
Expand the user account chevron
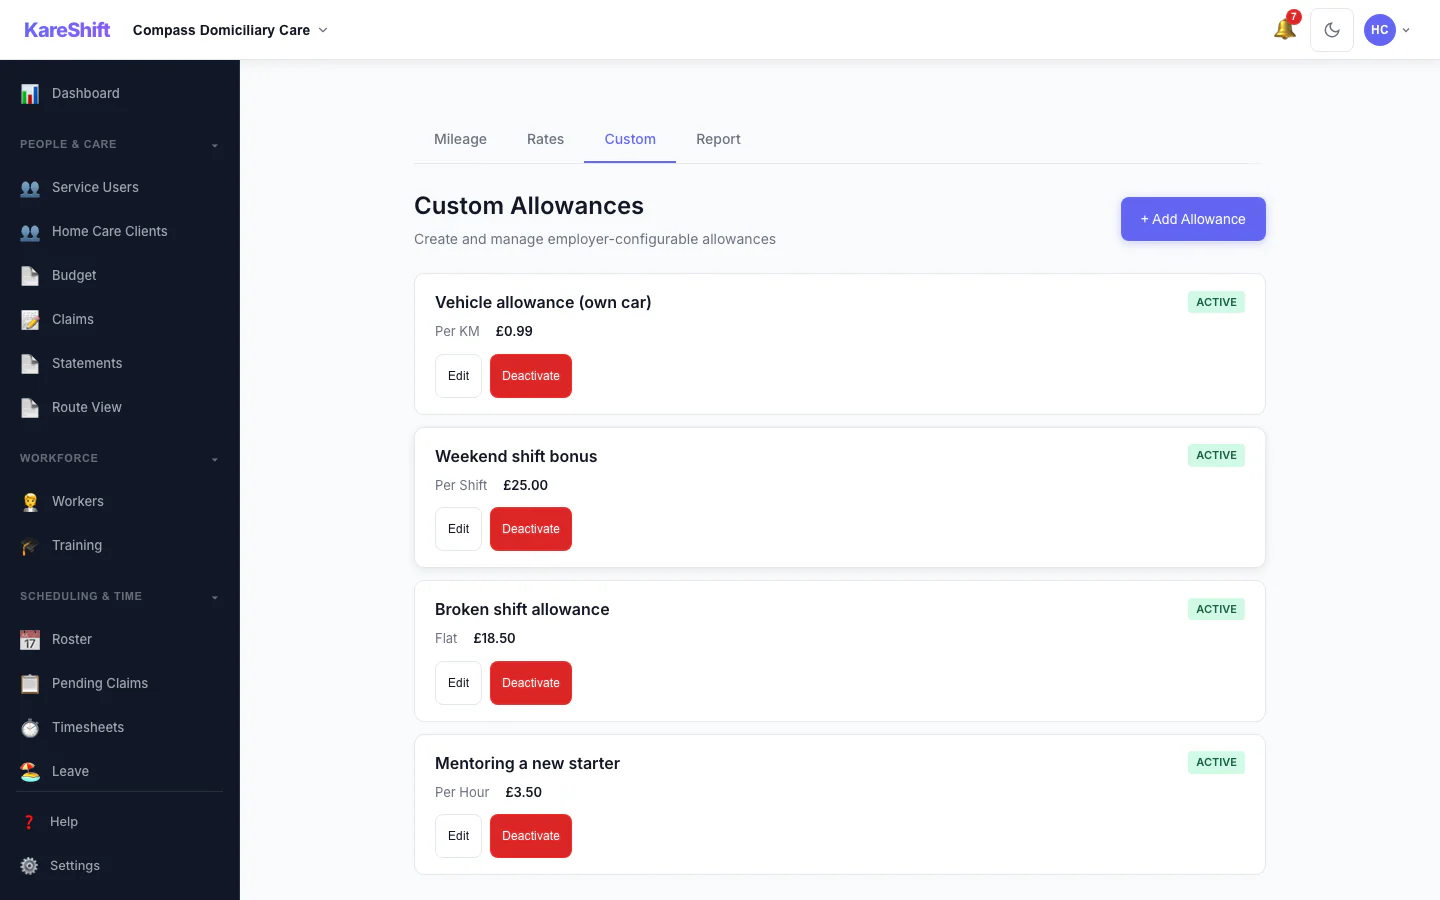[x=1406, y=30]
